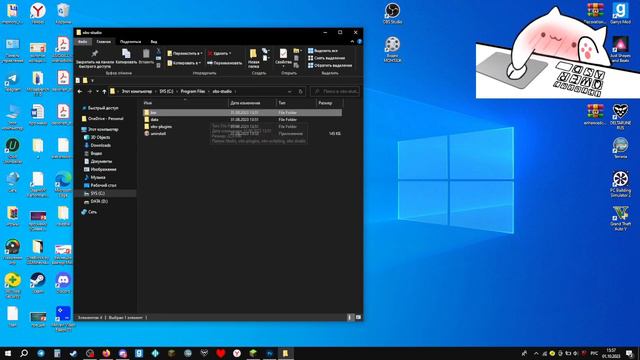Click Invert Selection (Обратить выделение)
The width and height of the screenshot is (640, 360).
[x=330, y=65]
